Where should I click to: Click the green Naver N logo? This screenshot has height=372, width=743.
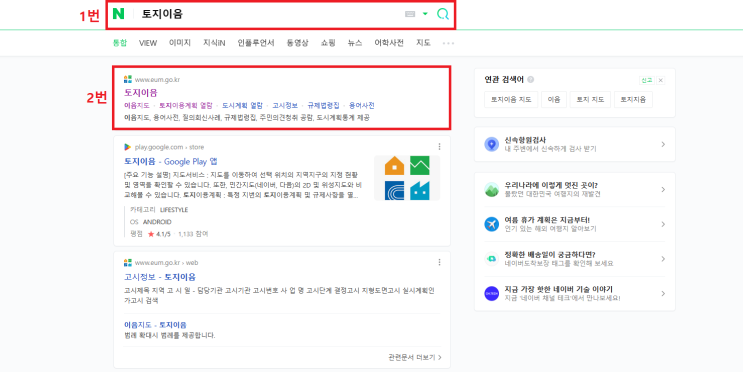(x=118, y=14)
